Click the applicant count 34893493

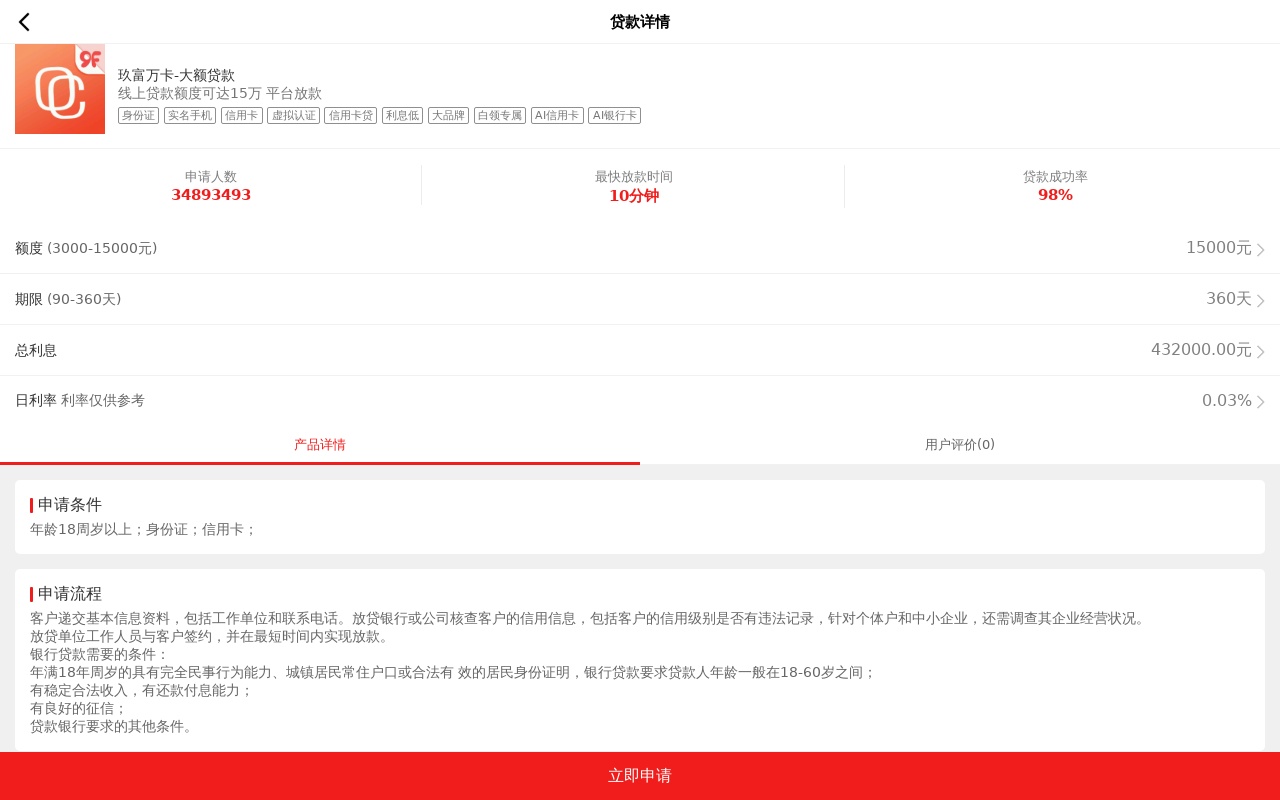(x=211, y=195)
